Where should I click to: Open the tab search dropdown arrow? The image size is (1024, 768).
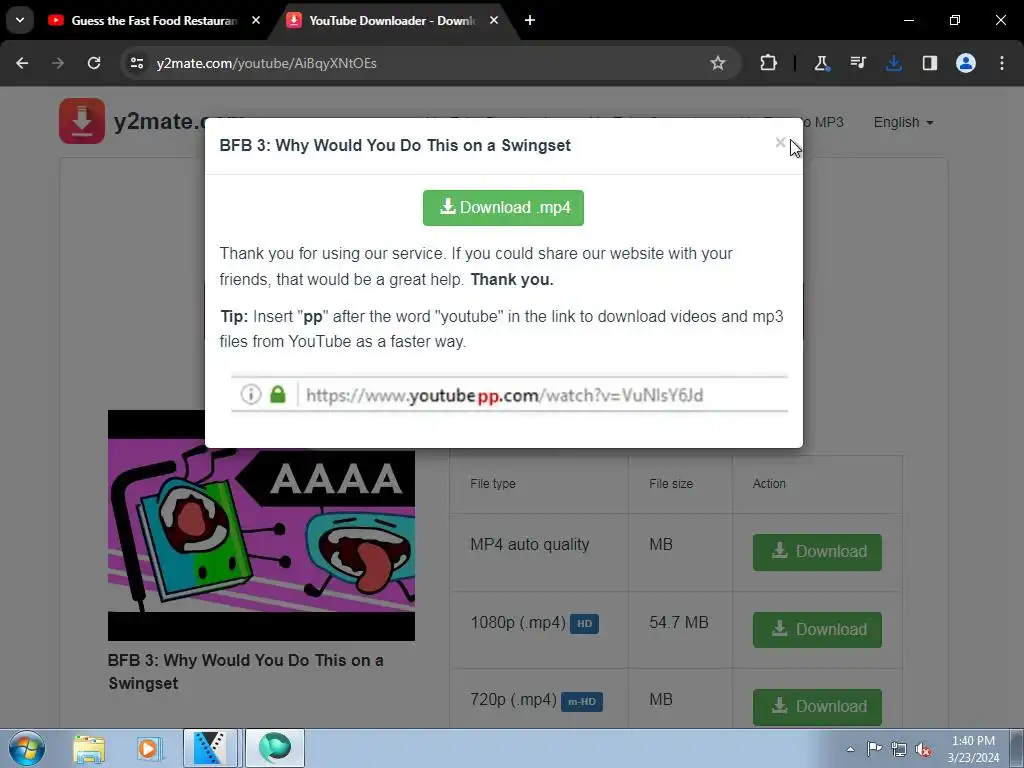click(20, 20)
